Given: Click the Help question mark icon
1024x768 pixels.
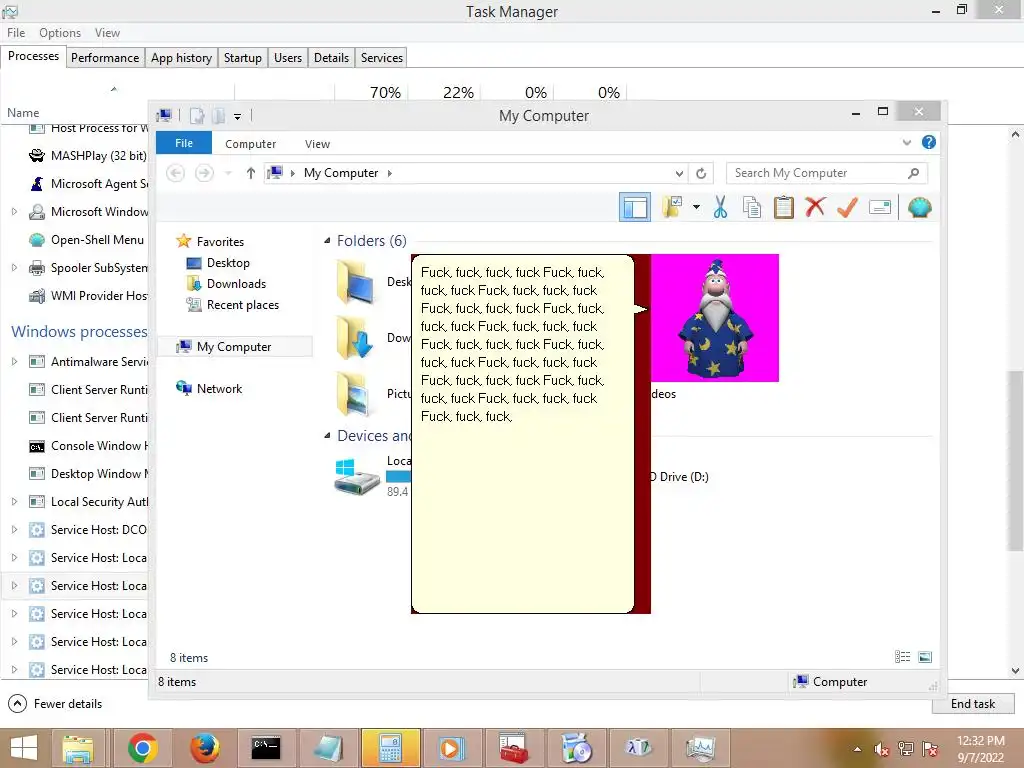Looking at the screenshot, I should (x=929, y=142).
